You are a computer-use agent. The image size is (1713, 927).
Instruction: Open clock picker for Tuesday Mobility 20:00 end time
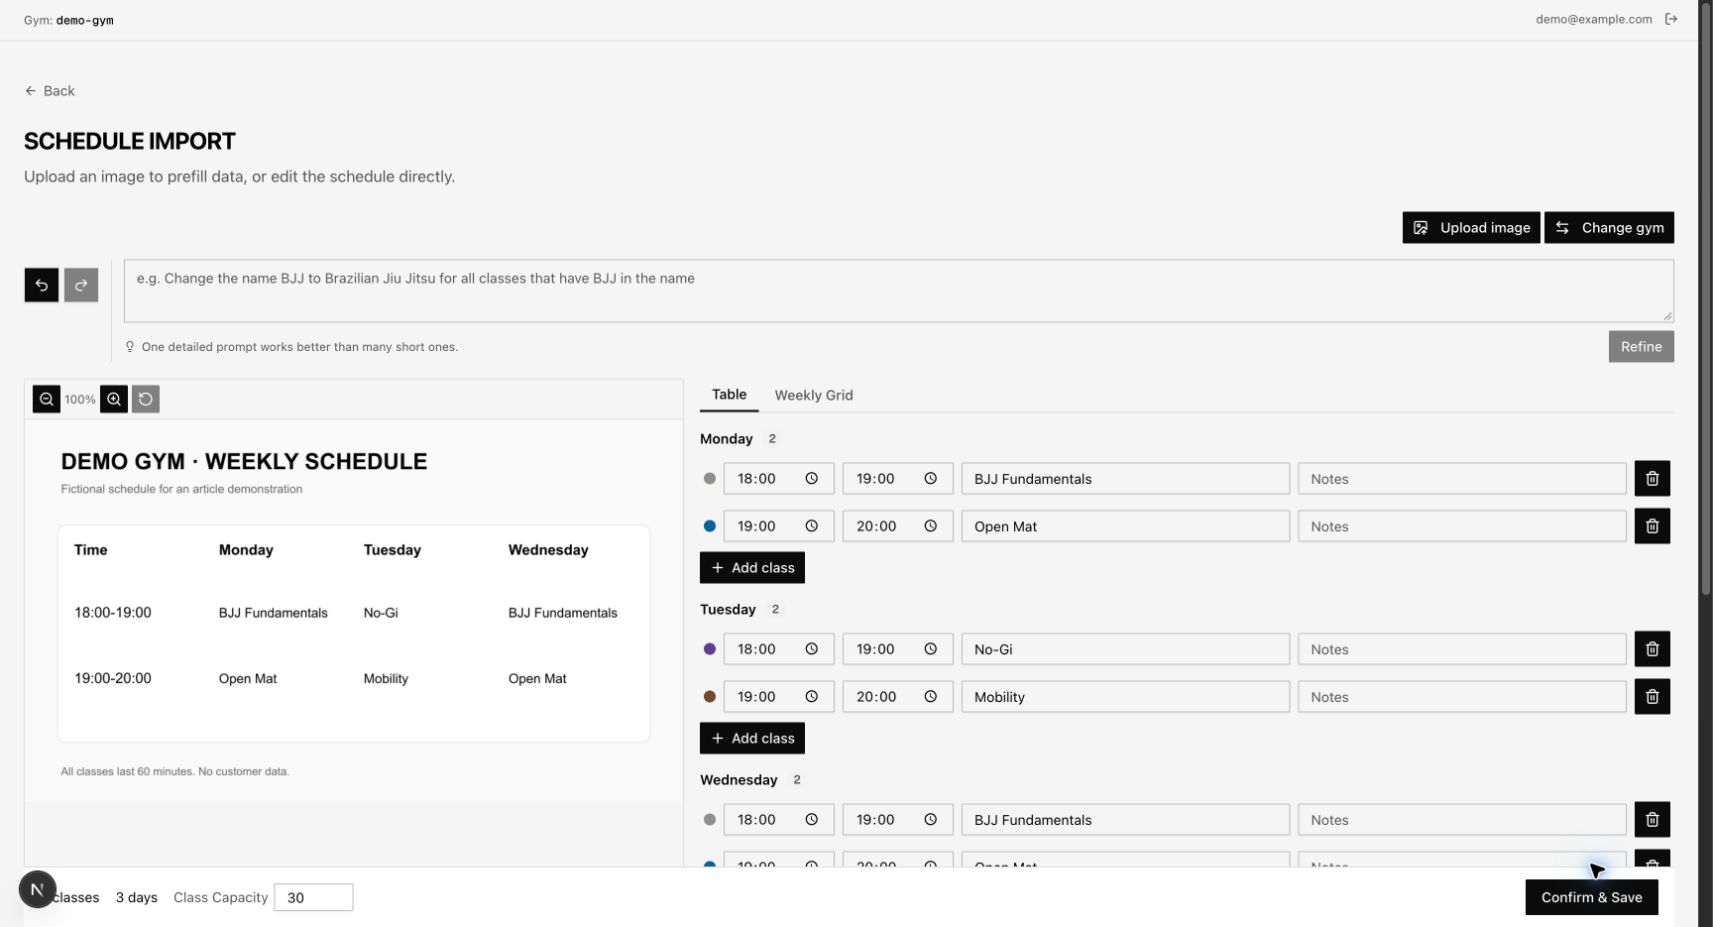[x=930, y=697]
